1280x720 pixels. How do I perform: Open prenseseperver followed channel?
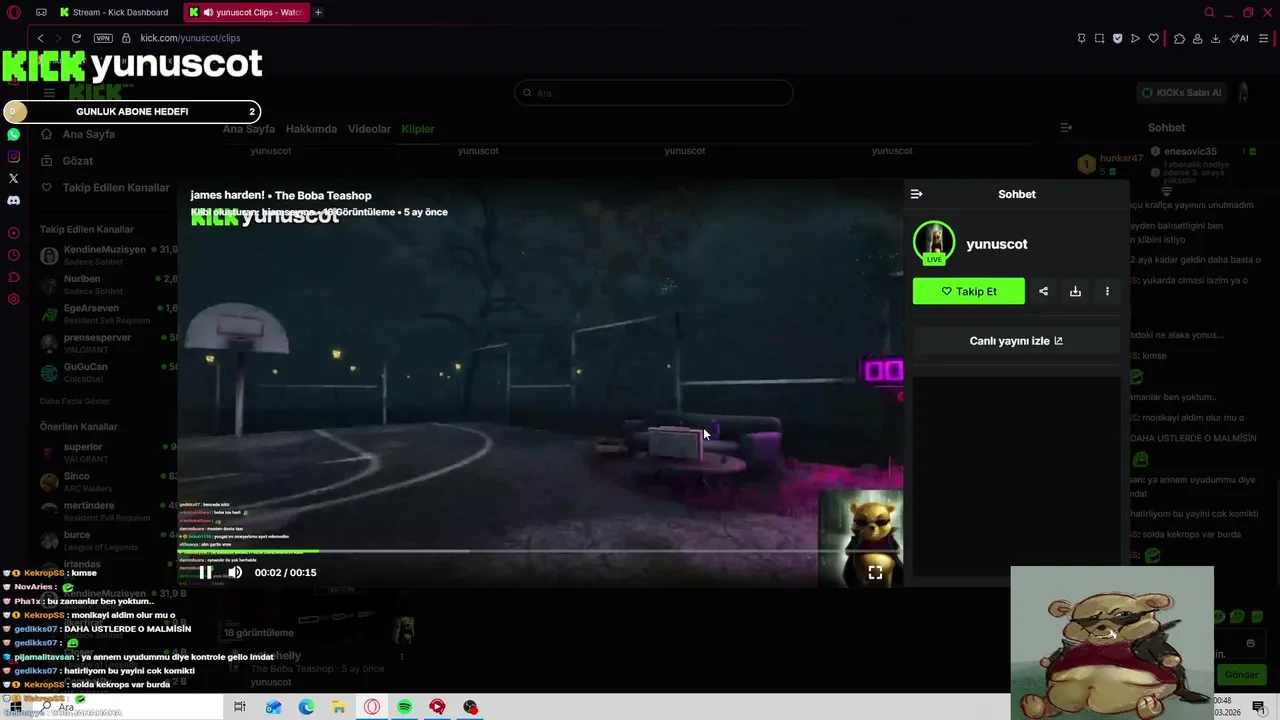(x=108, y=343)
